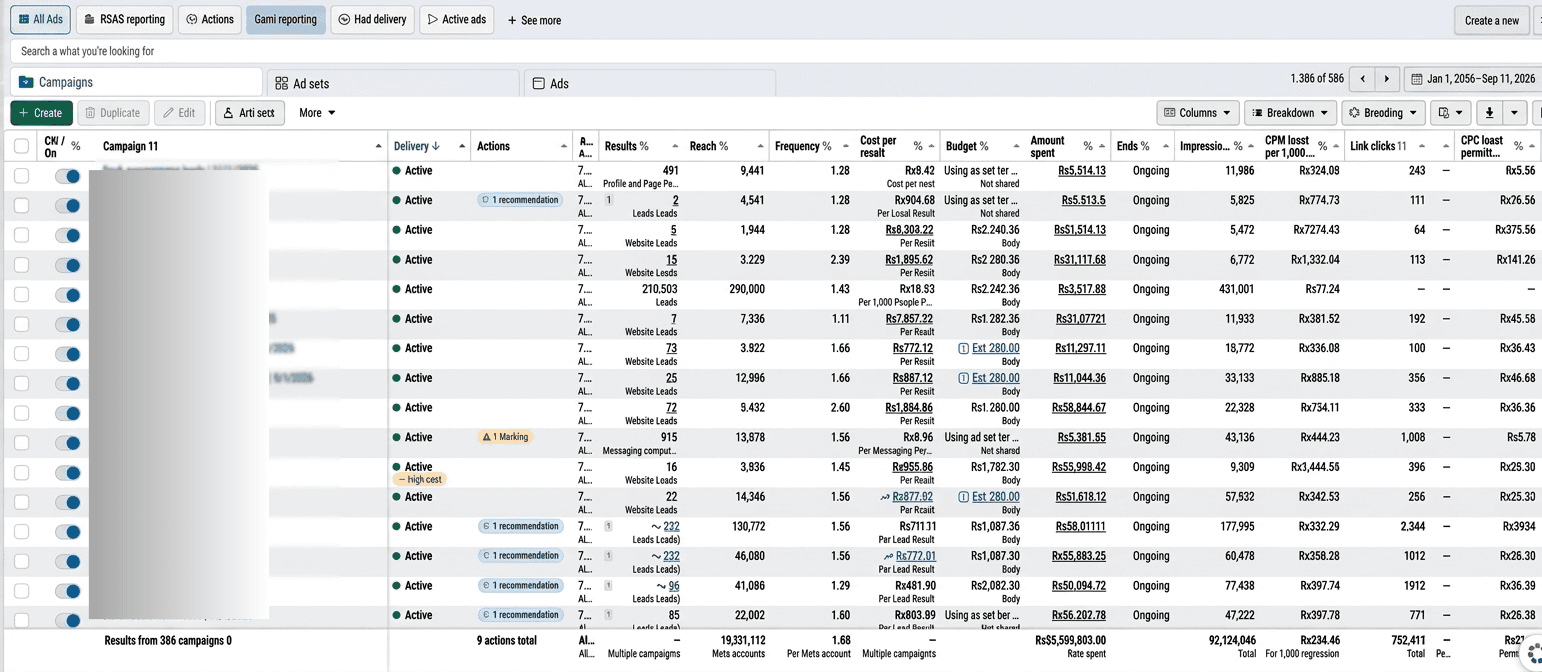
Task: Open the Actions view tab at top
Action: [210, 20]
